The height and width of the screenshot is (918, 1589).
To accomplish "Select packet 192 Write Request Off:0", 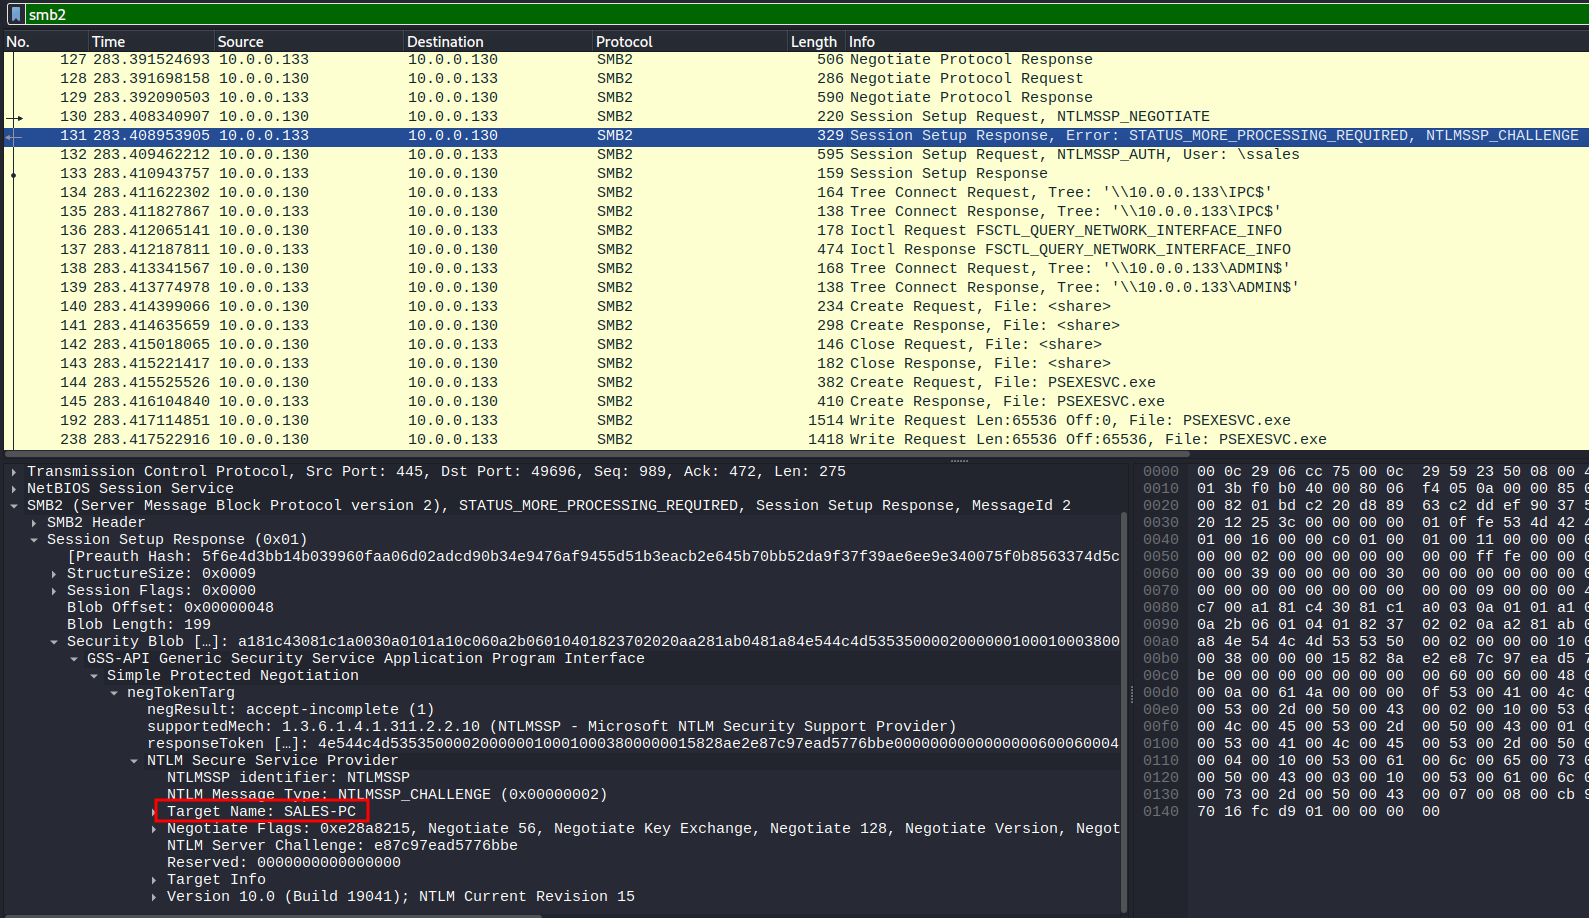I will 796,421.
